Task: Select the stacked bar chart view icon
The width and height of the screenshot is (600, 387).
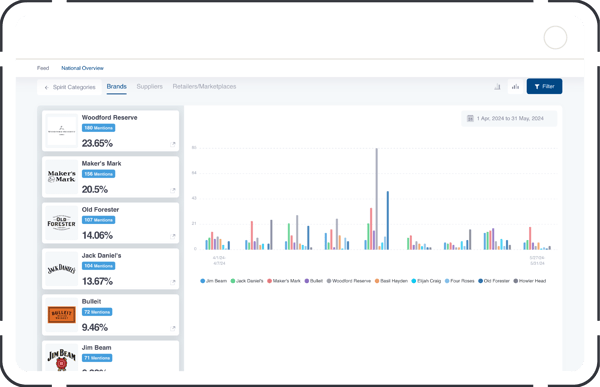Action: pyautogui.click(x=497, y=87)
